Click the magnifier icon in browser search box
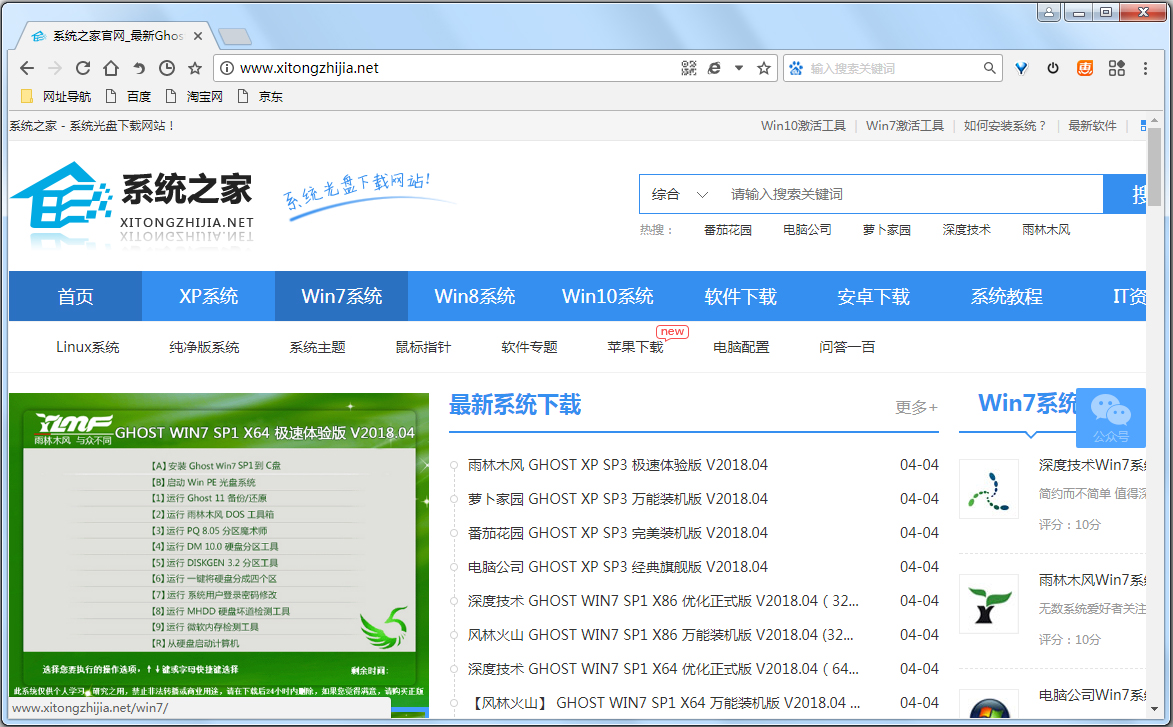Viewport: 1173px width, 727px height. point(989,68)
